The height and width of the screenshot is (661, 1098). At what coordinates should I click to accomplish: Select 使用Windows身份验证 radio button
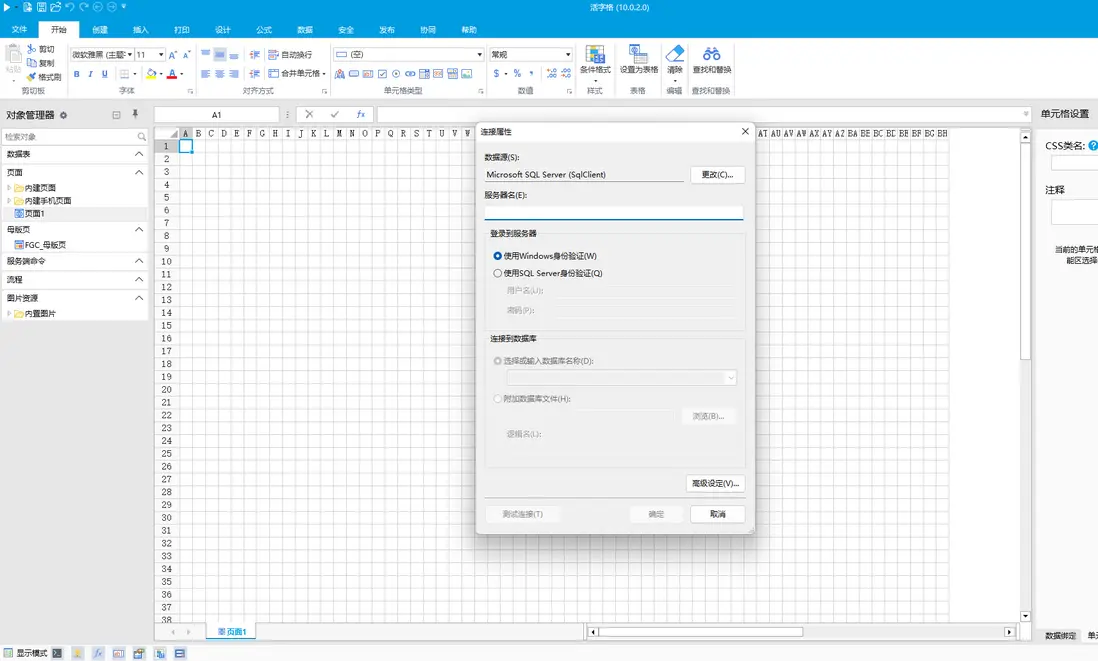(498, 256)
